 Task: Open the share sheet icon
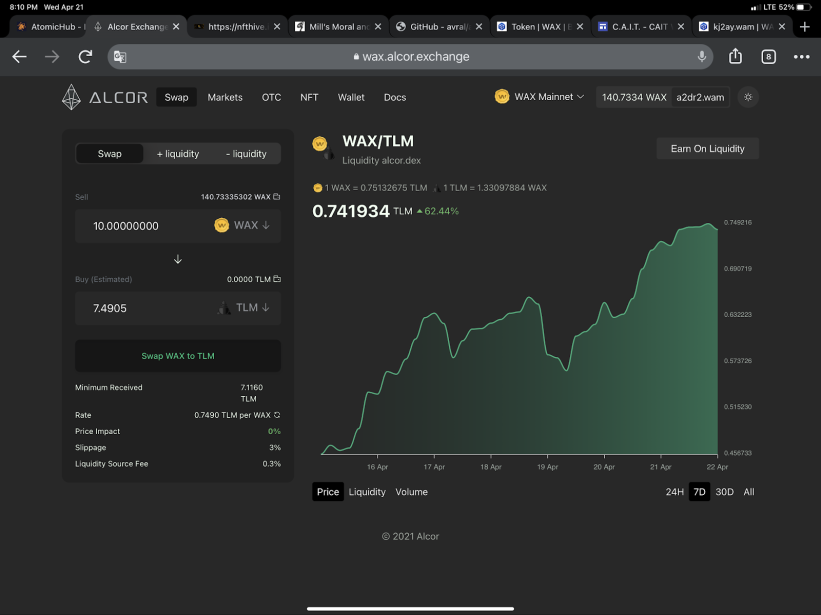tap(735, 56)
